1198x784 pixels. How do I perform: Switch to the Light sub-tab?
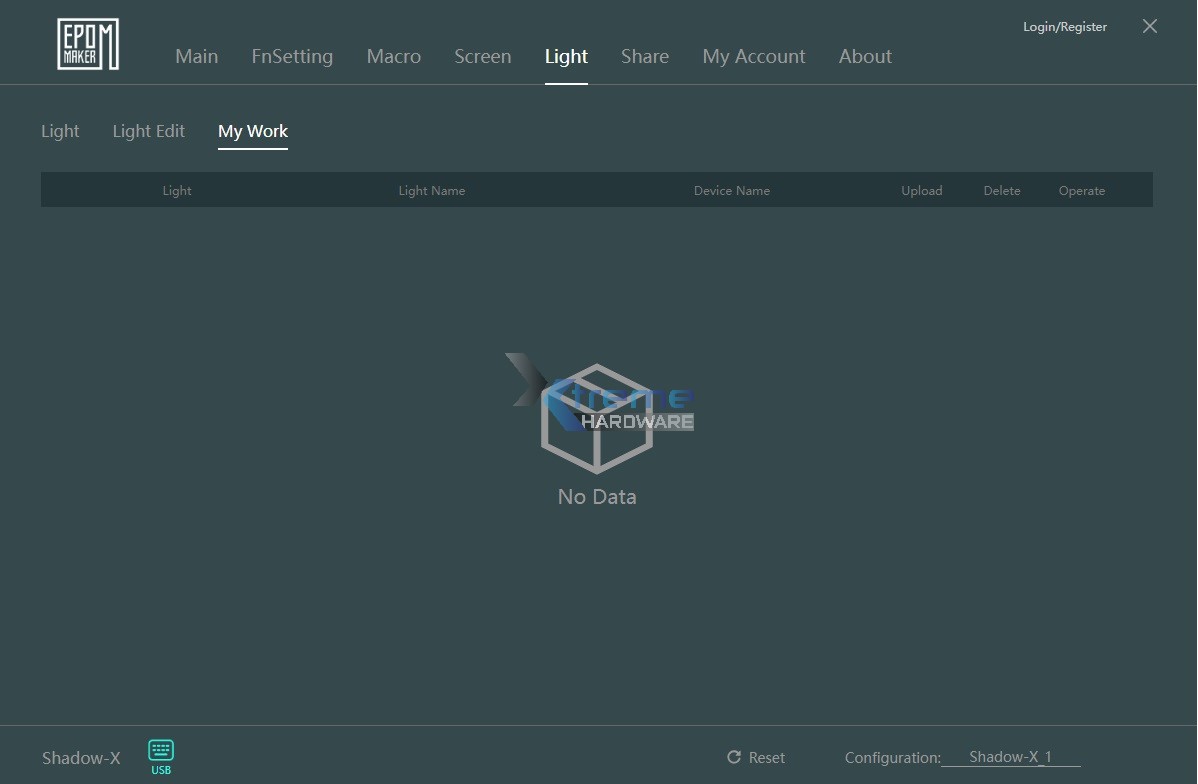coord(60,131)
